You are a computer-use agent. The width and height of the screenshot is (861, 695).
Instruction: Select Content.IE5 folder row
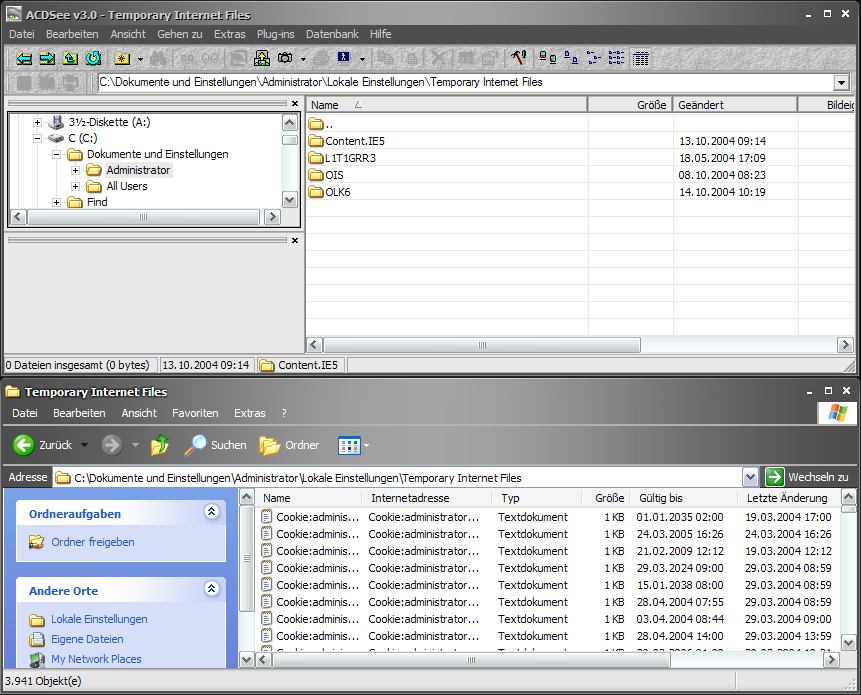[x=580, y=141]
